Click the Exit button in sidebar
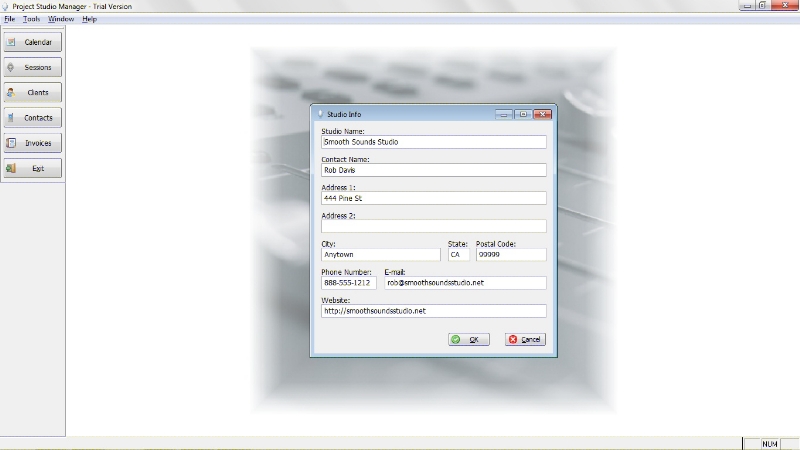The image size is (800, 450). (33, 168)
